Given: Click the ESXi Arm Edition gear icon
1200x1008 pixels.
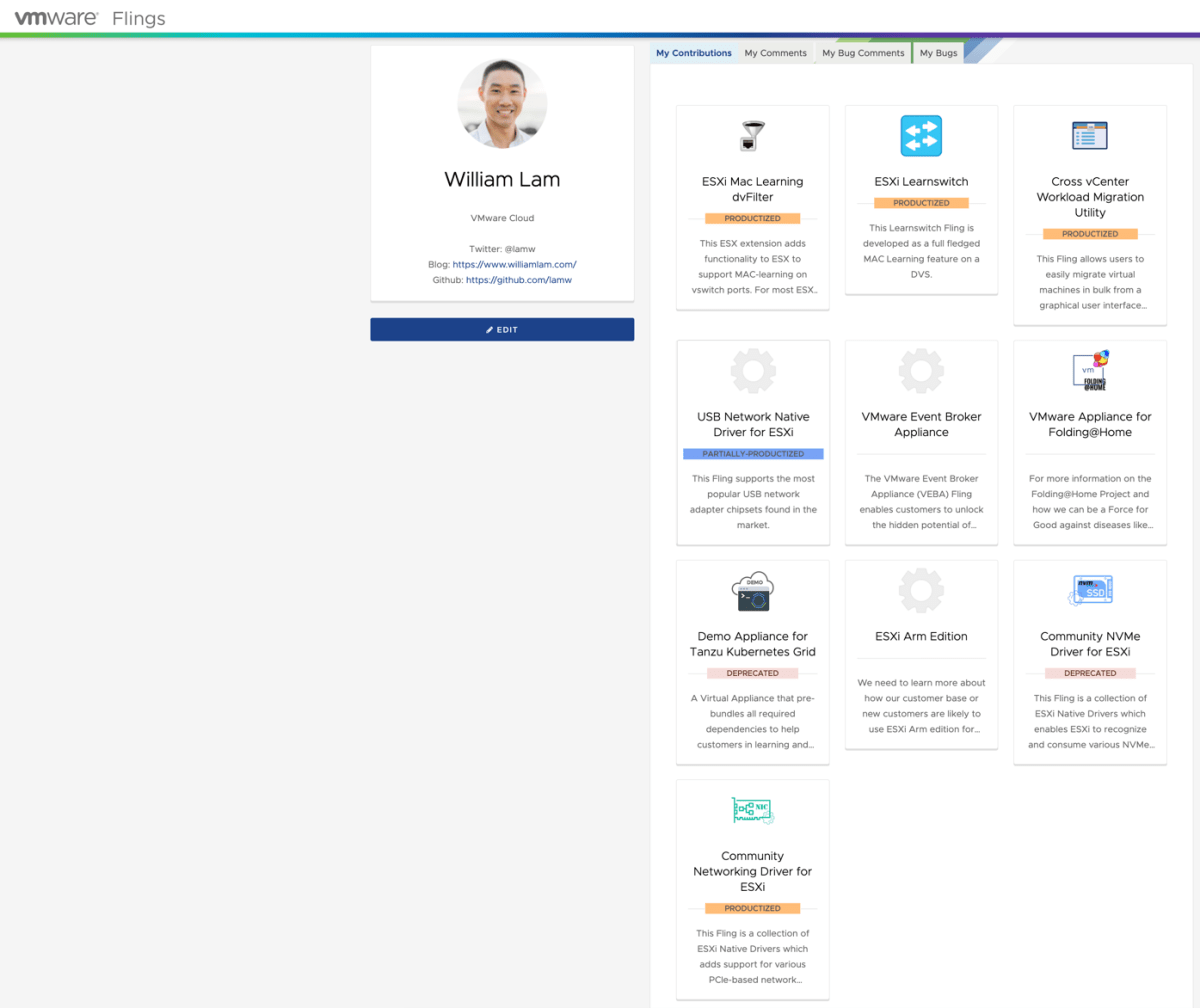Looking at the screenshot, I should click(x=921, y=590).
